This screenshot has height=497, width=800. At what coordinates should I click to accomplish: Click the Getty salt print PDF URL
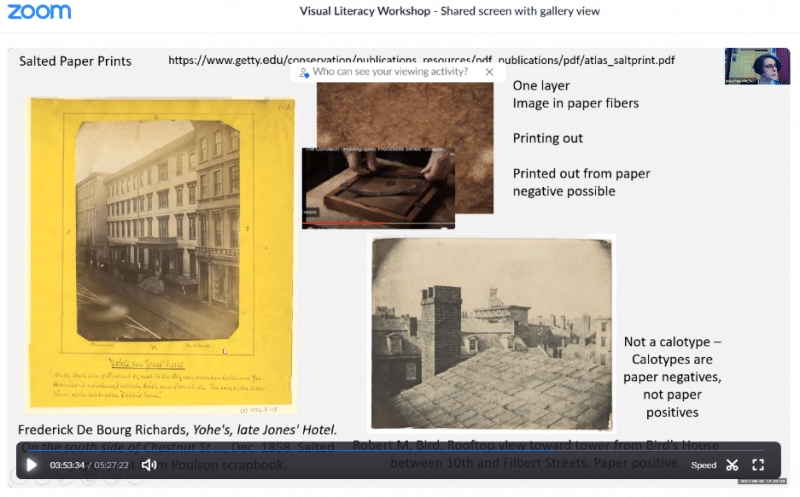pyautogui.click(x=421, y=60)
